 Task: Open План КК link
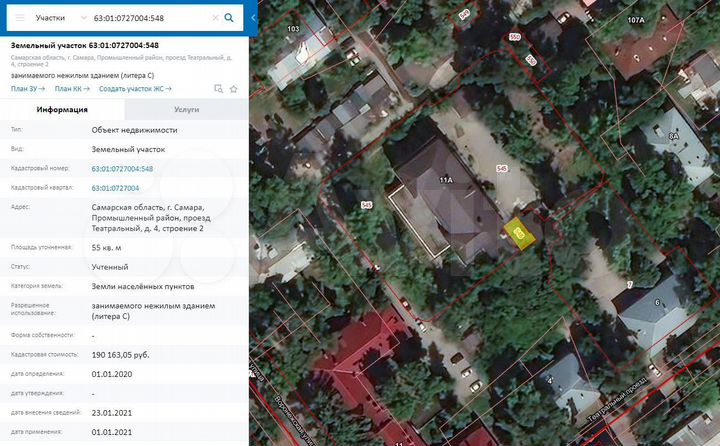point(72,89)
